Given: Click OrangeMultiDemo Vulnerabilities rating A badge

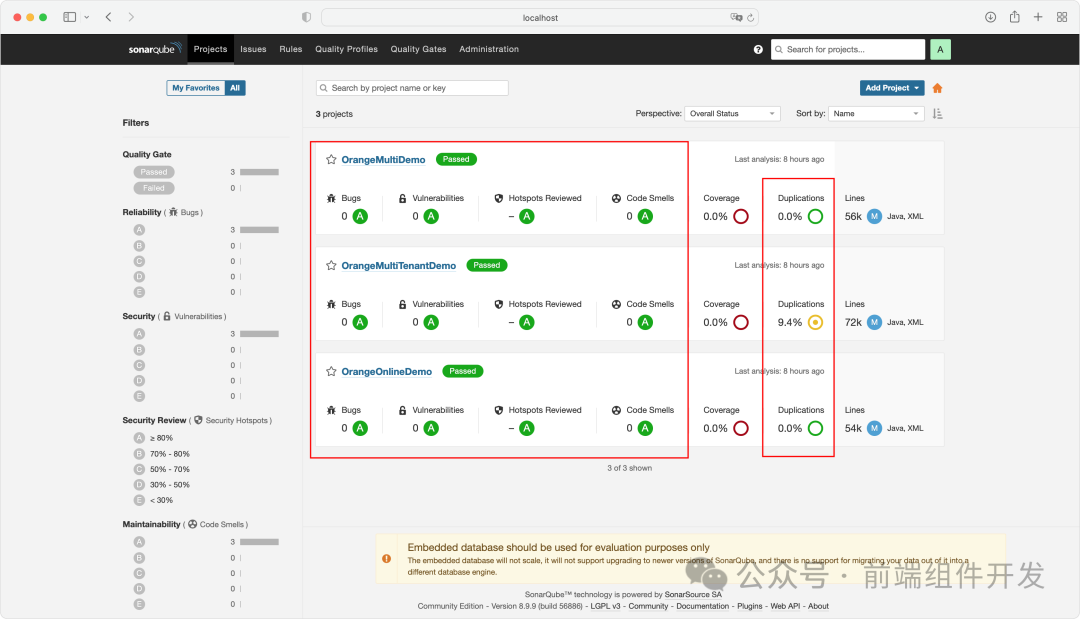Looking at the screenshot, I should click(431, 216).
